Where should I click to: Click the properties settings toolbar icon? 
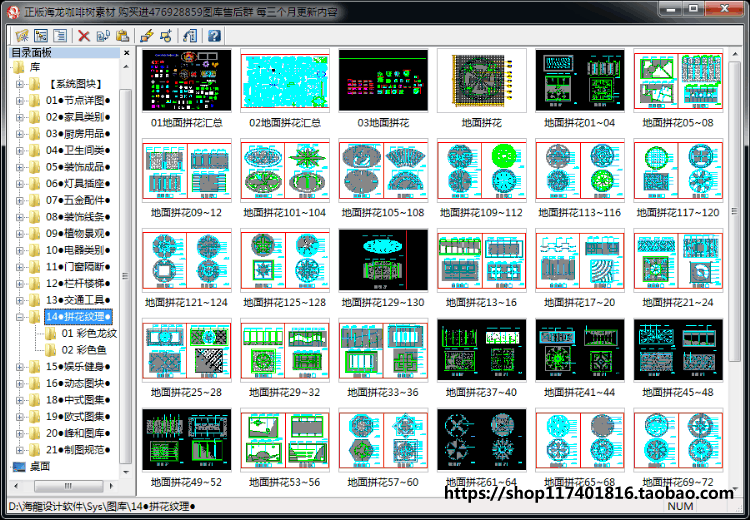coord(190,35)
